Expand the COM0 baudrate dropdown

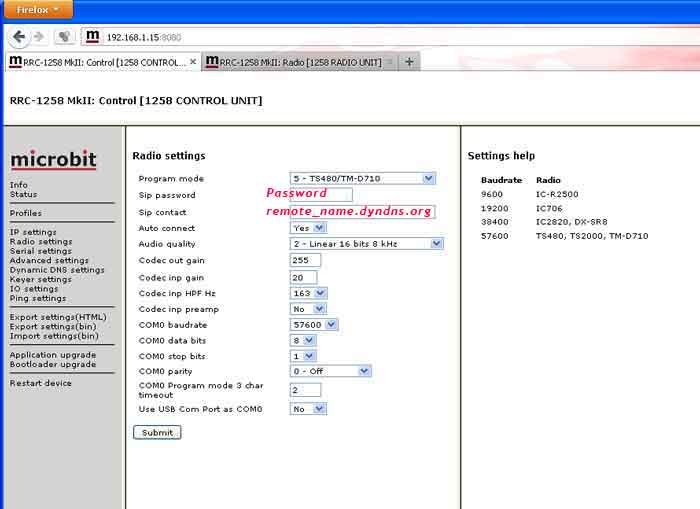click(314, 325)
